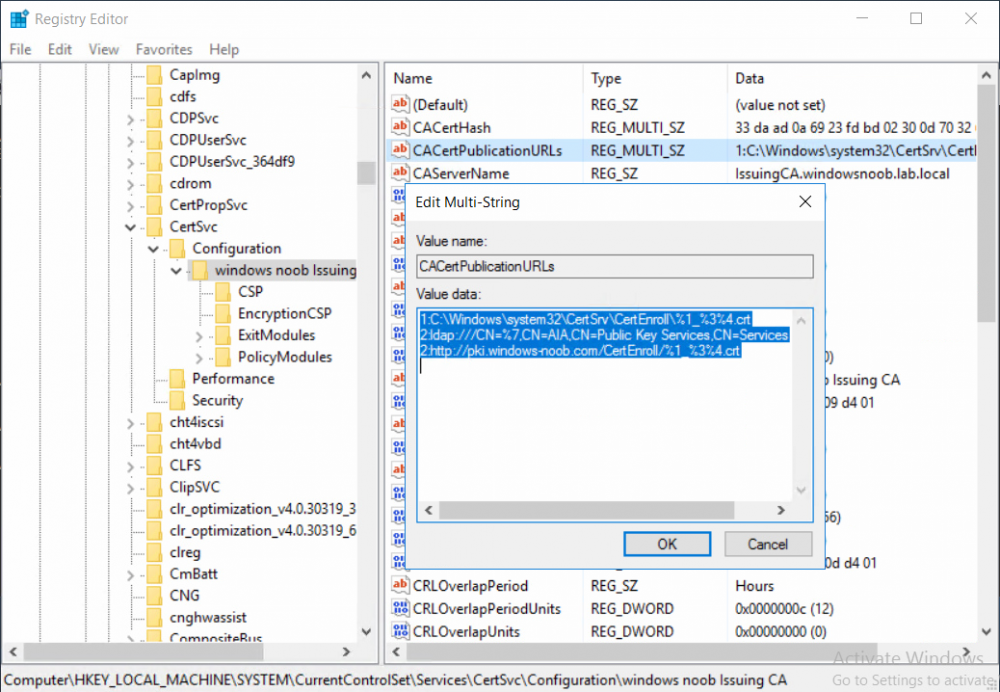Click the CSP folder icon
Viewport: 1000px width, 692px height.
(223, 292)
